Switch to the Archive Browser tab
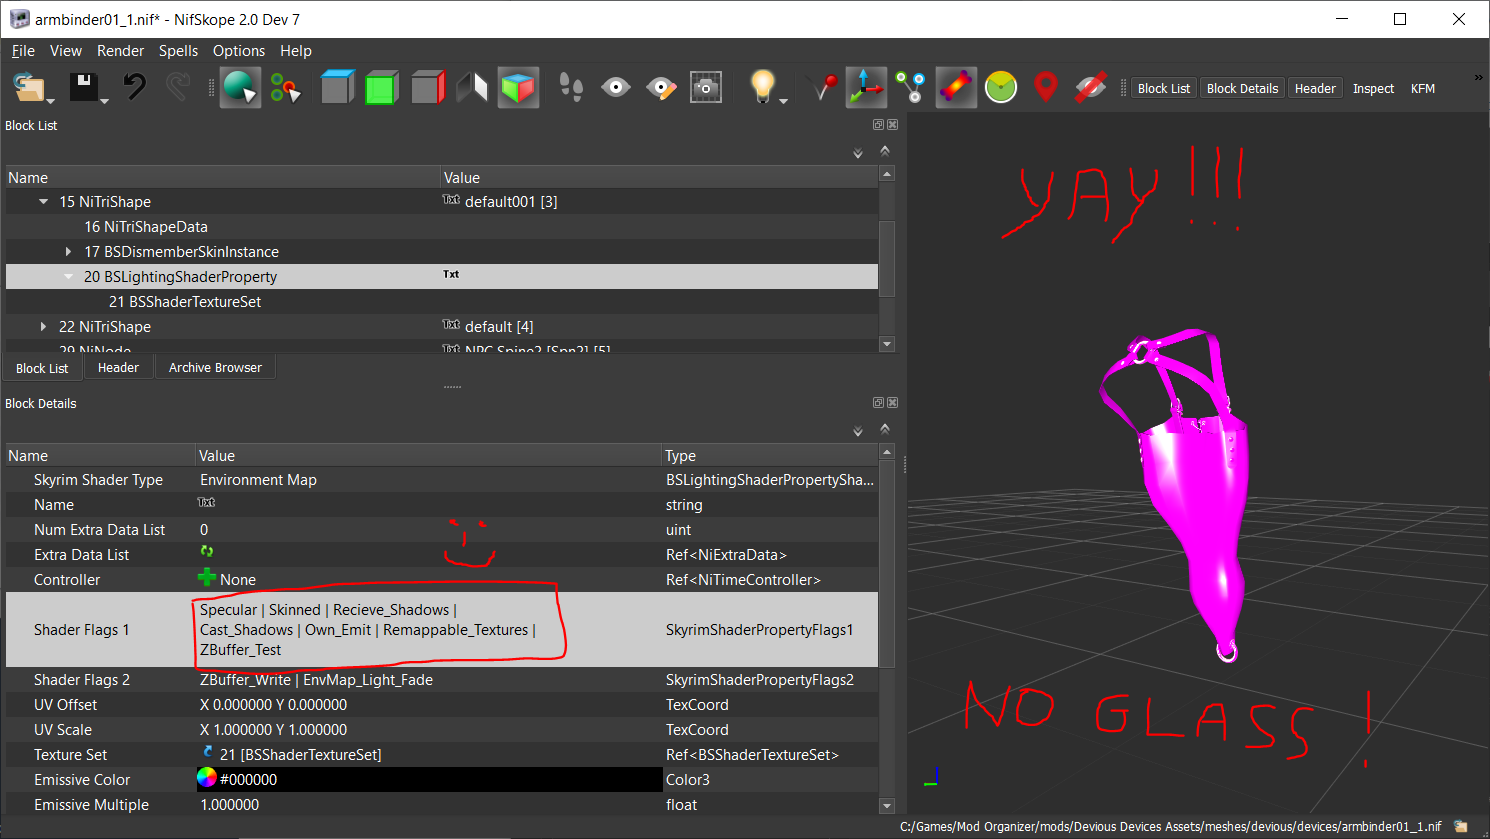 [x=215, y=368]
